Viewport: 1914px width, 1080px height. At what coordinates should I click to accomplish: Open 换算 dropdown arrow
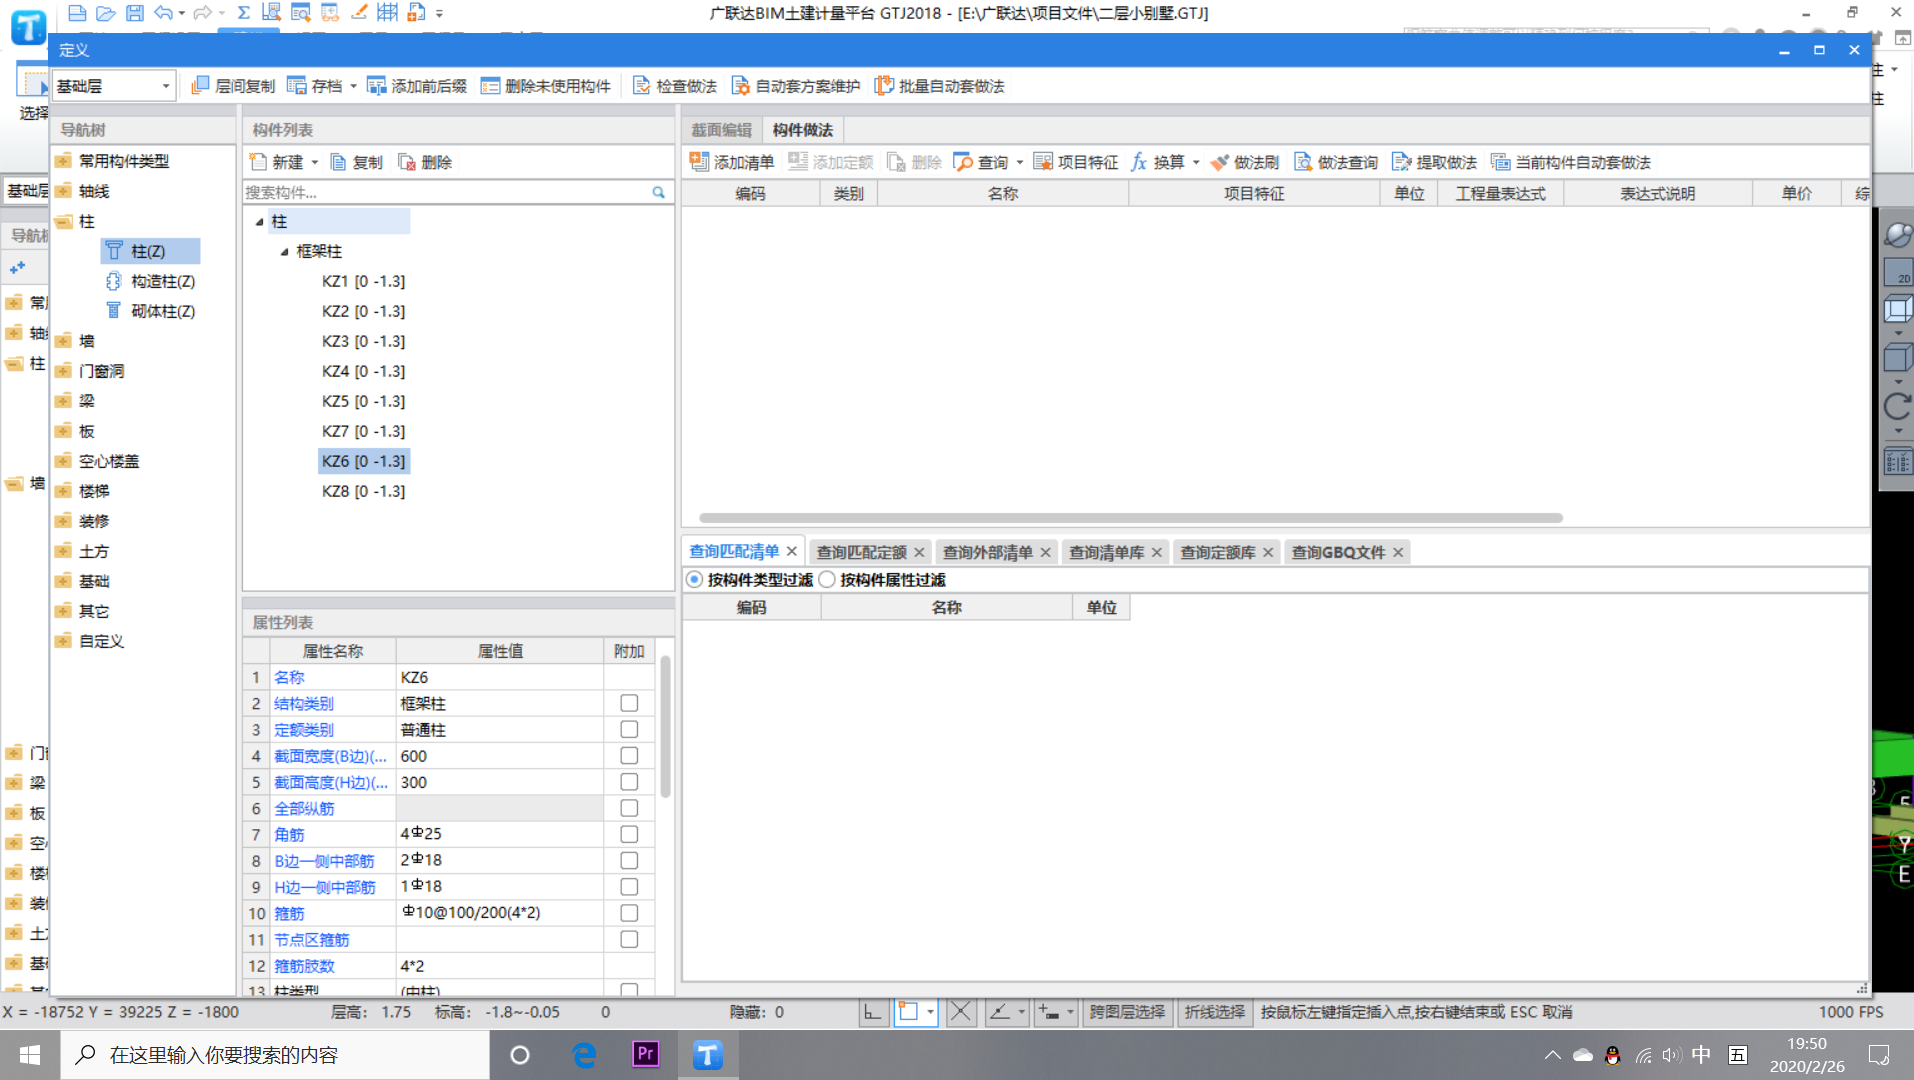pyautogui.click(x=1196, y=162)
